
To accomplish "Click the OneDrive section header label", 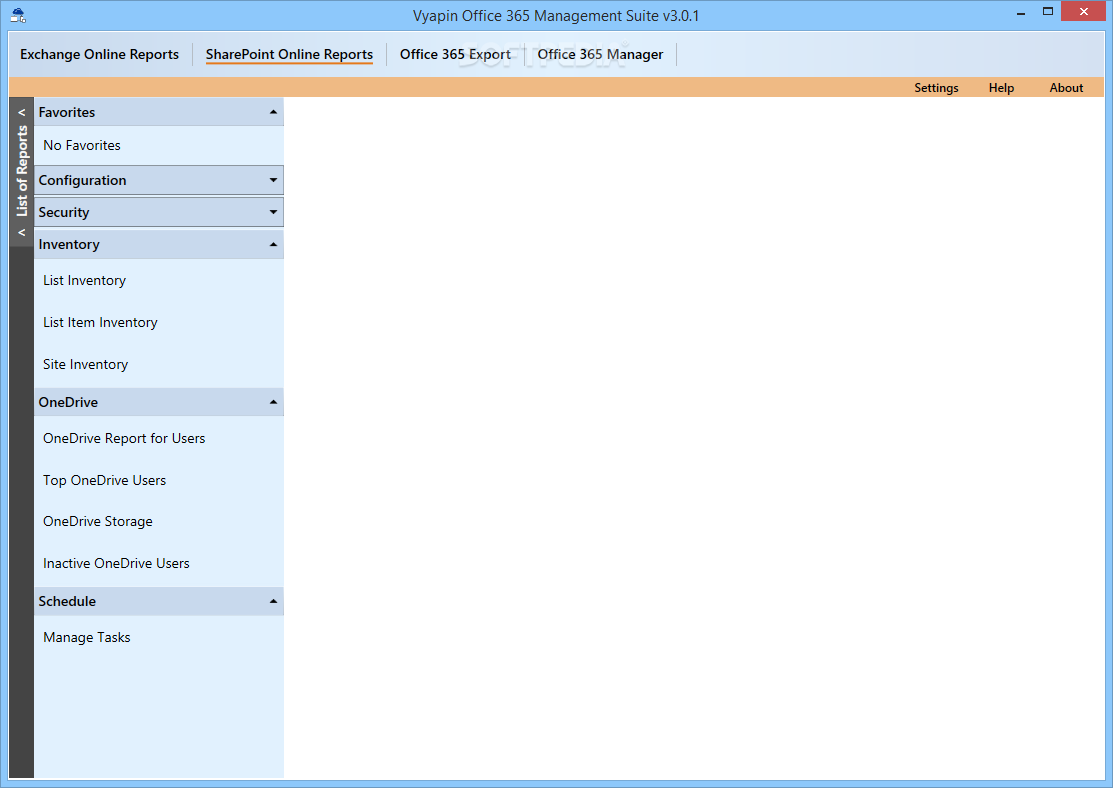I will (68, 402).
